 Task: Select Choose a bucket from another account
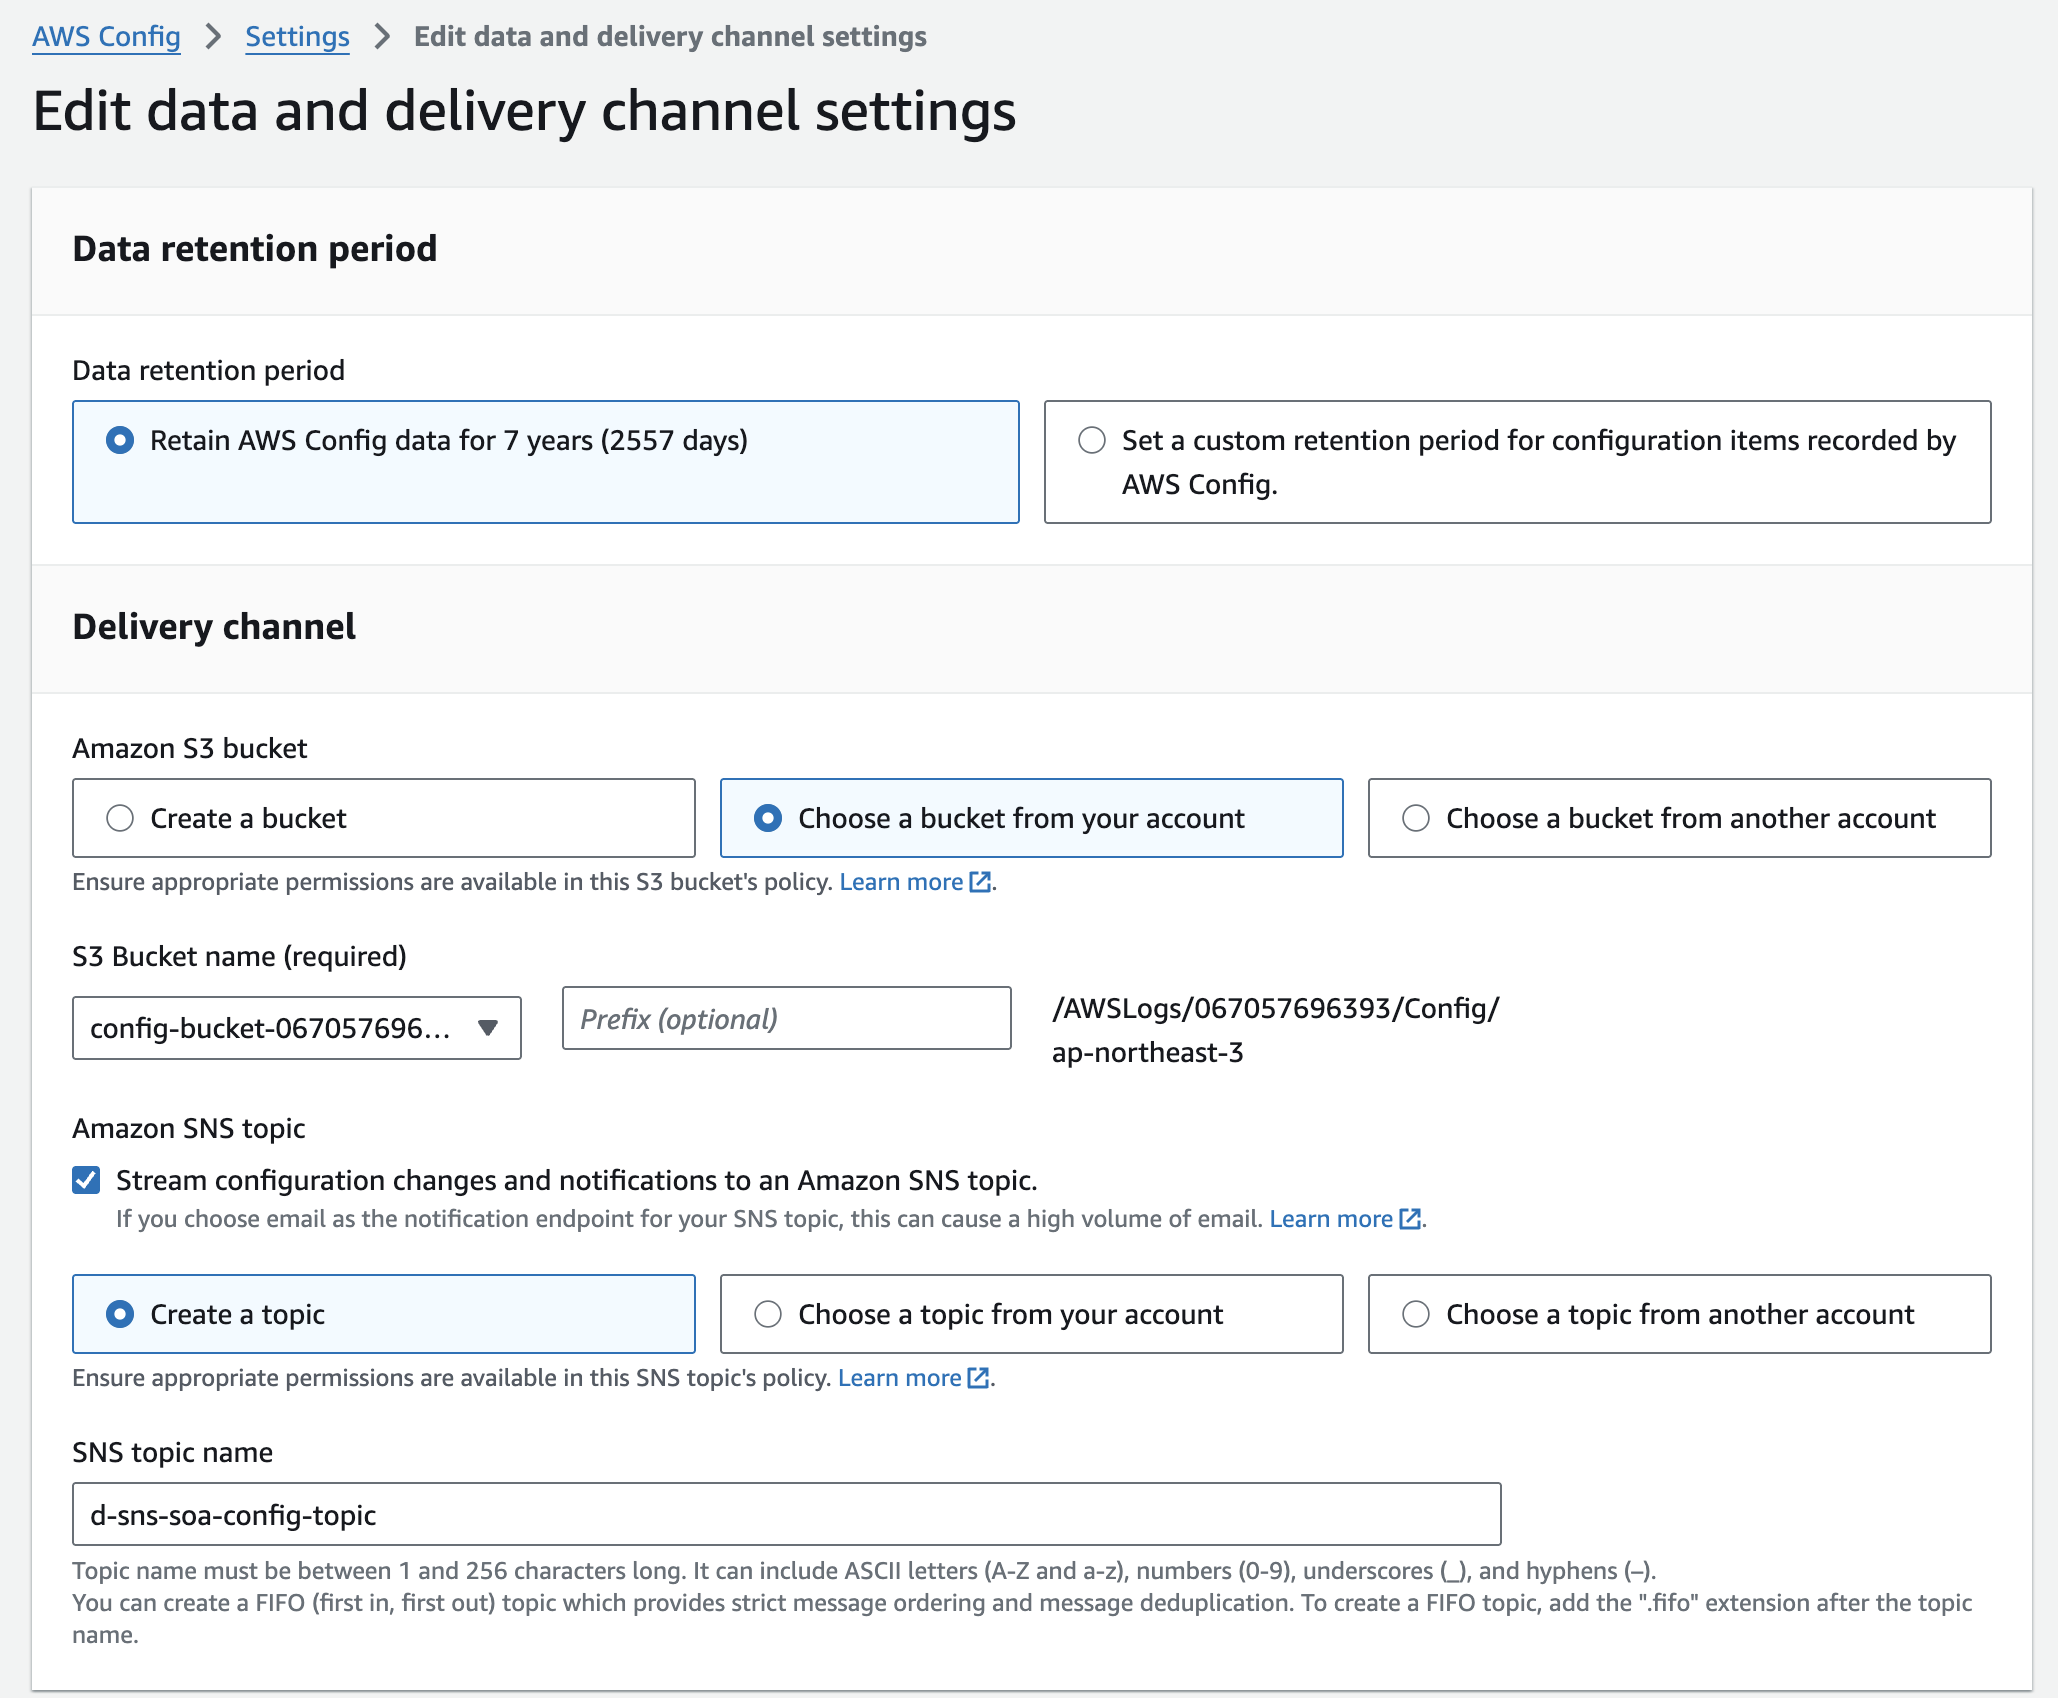tap(1416, 818)
